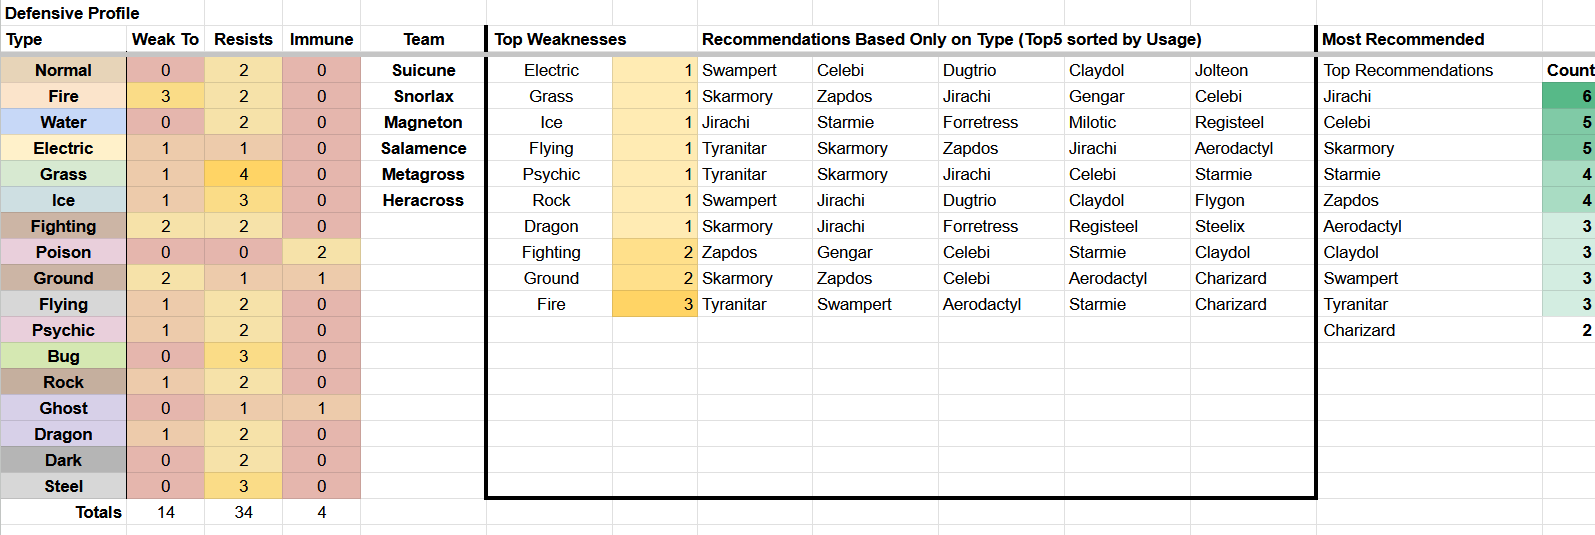Click the Jolteon recommendation cell
Viewport: 1595px width, 535px height.
(x=1221, y=70)
